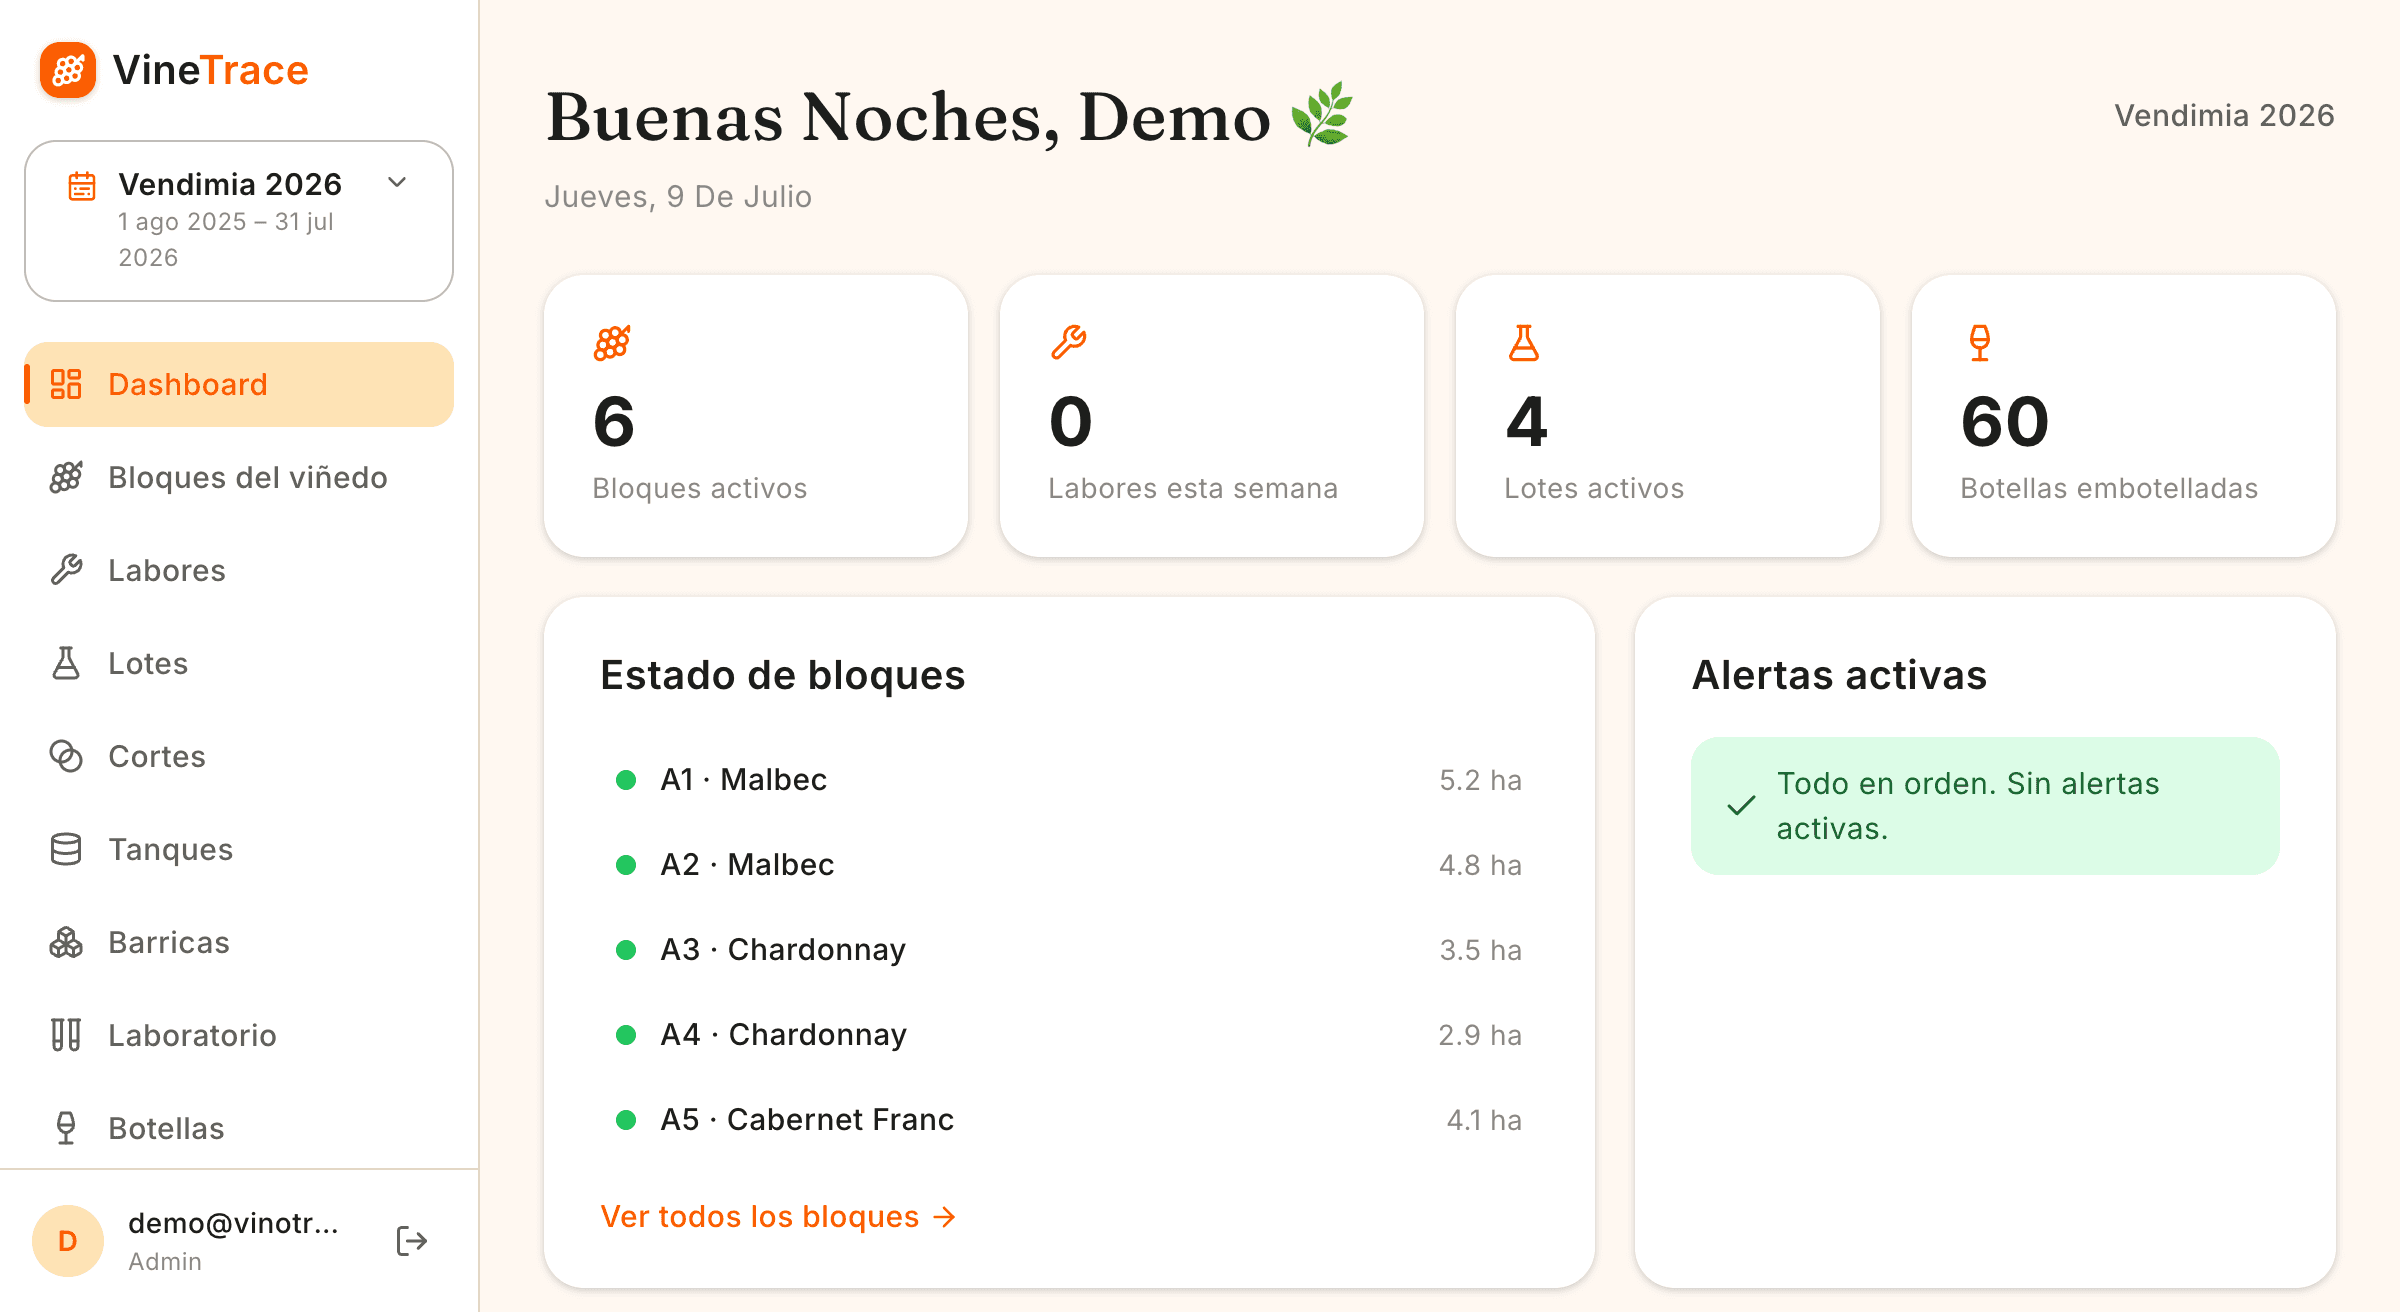The image size is (2400, 1312).
Task: Select the A1 · Malbec block row
Action: (x=1069, y=780)
